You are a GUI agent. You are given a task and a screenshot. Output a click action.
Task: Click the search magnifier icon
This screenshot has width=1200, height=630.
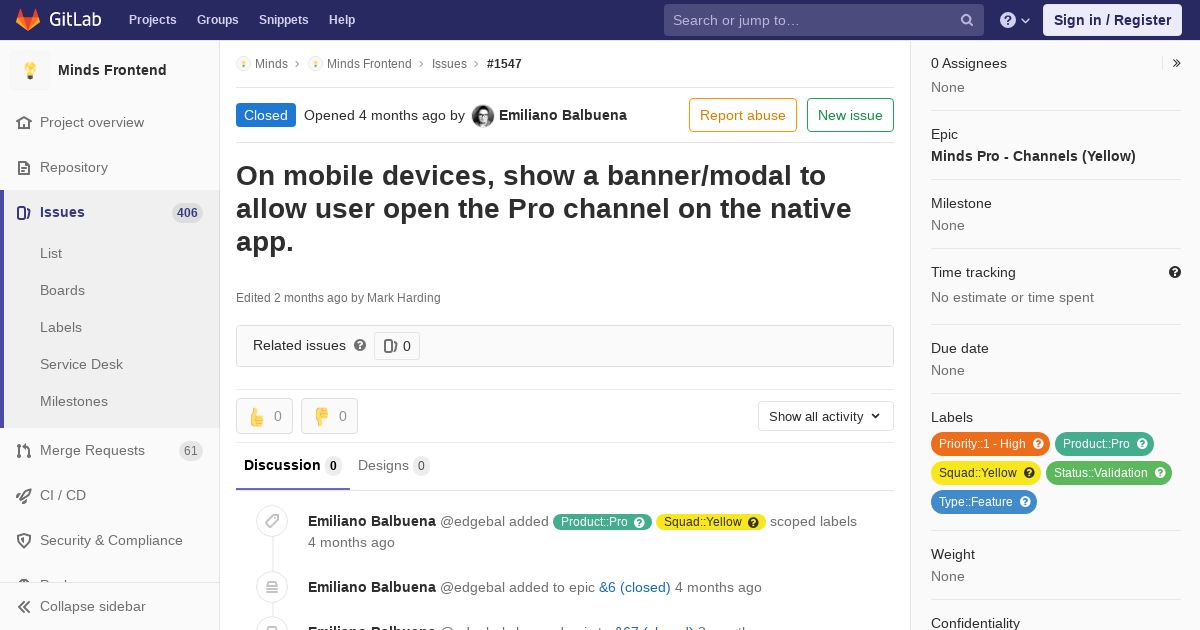(967, 20)
